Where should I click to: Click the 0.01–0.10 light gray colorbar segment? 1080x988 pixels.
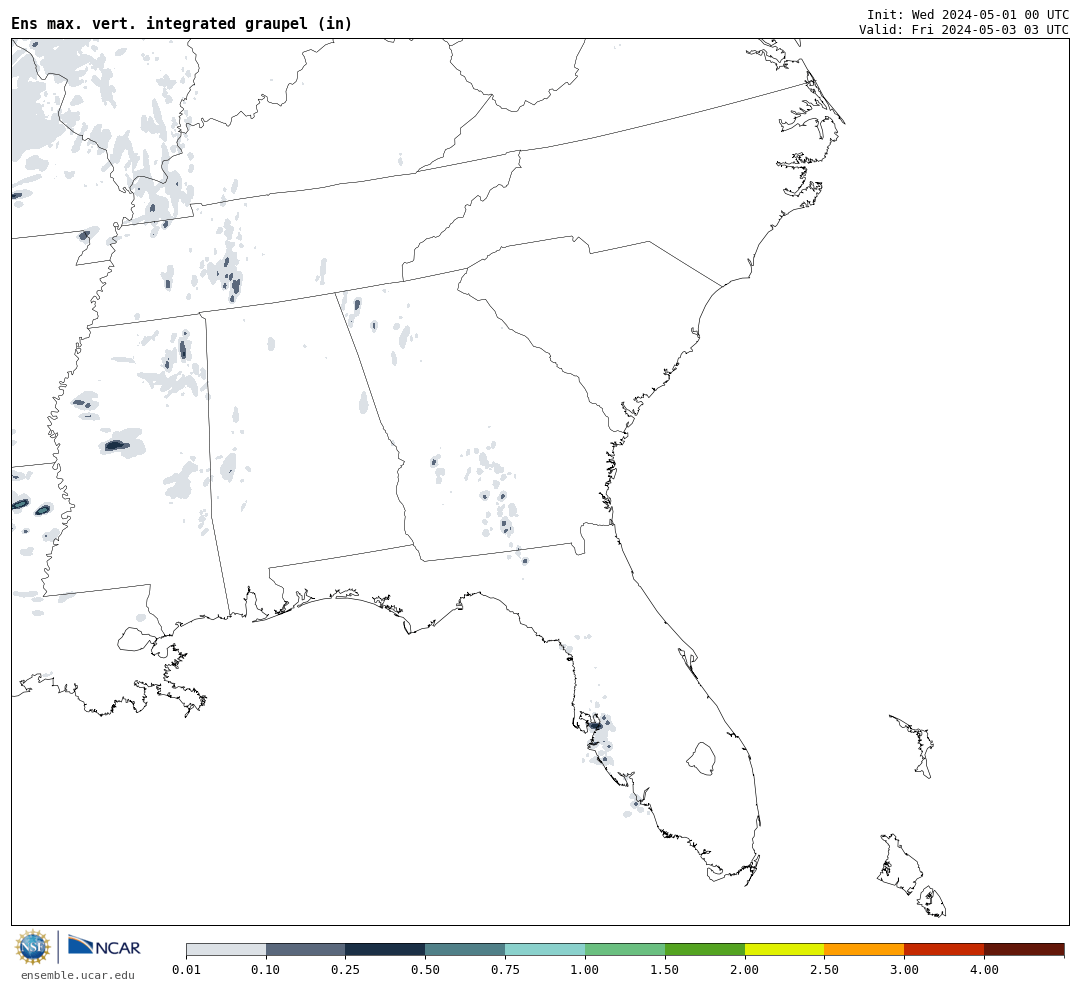click(226, 950)
